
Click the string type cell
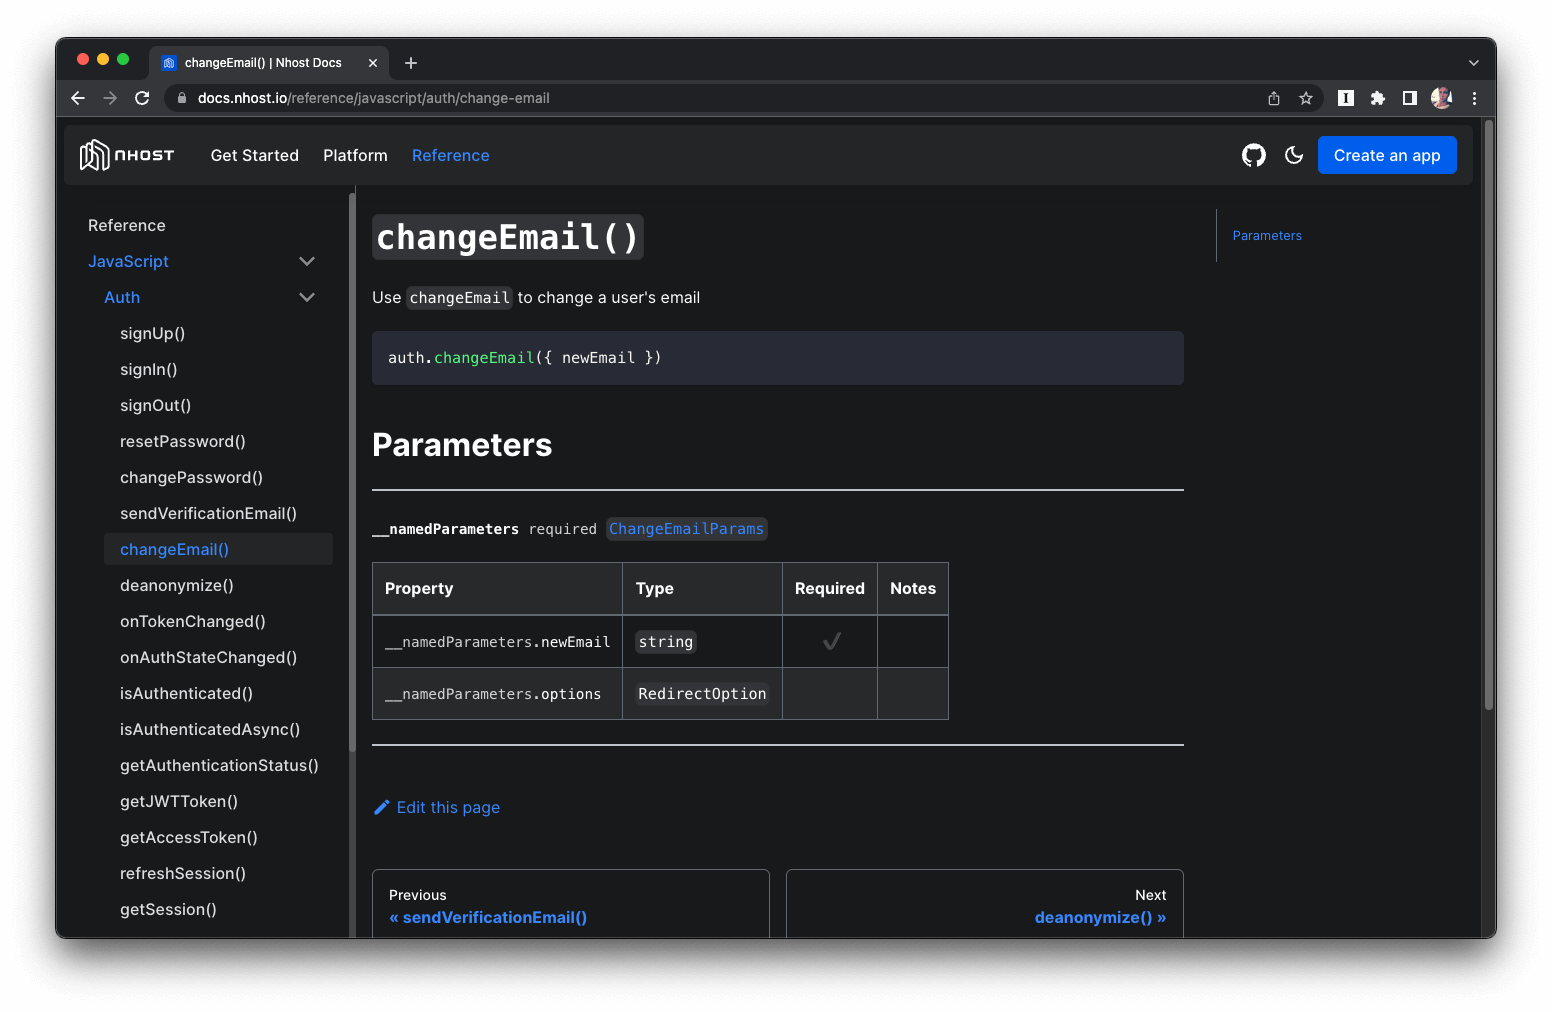[702, 642]
